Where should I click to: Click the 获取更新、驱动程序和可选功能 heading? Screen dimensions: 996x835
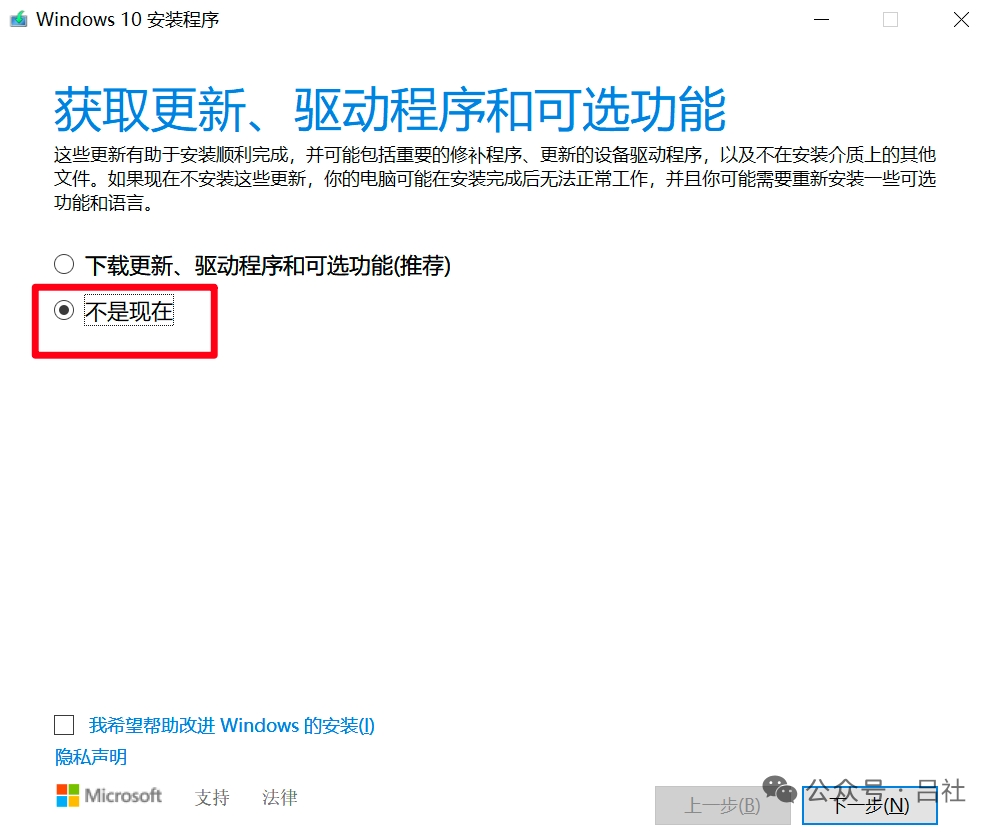pos(390,110)
